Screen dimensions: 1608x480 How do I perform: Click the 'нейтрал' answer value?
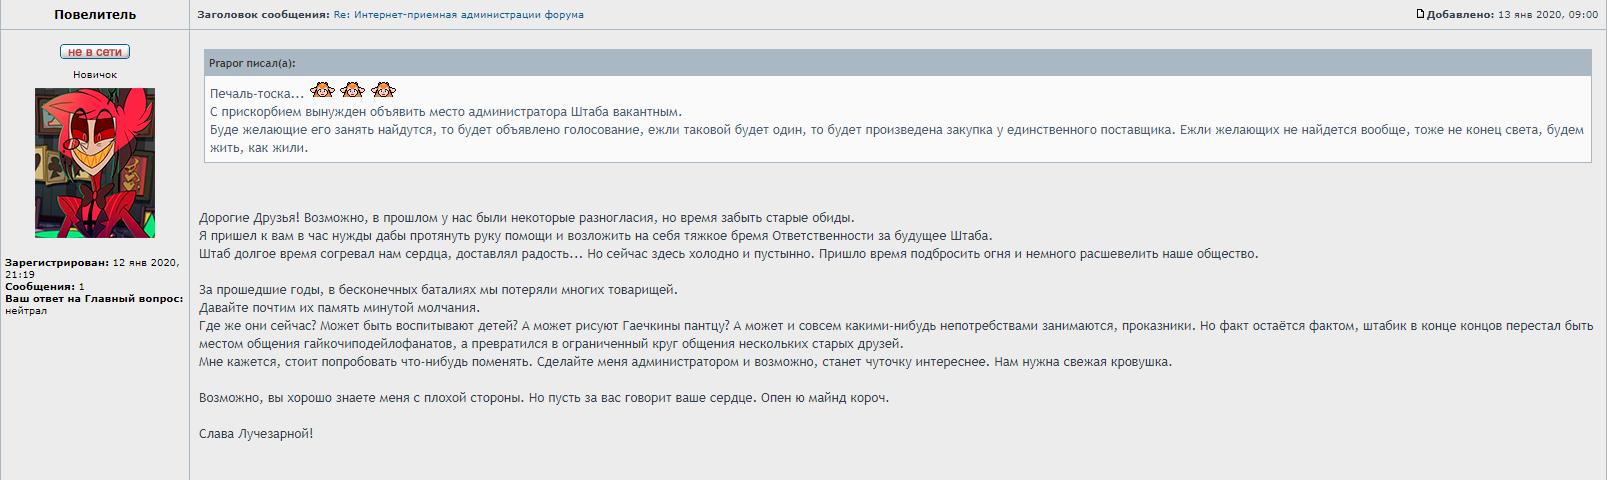coord(26,311)
